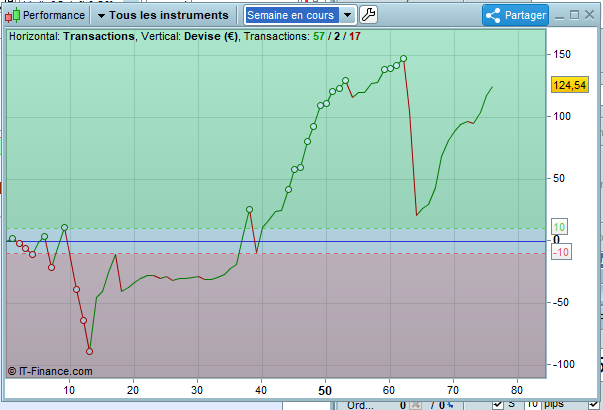This screenshot has height=410, width=603.
Task: Click the Performance candlestick icon
Action: tap(13, 15)
